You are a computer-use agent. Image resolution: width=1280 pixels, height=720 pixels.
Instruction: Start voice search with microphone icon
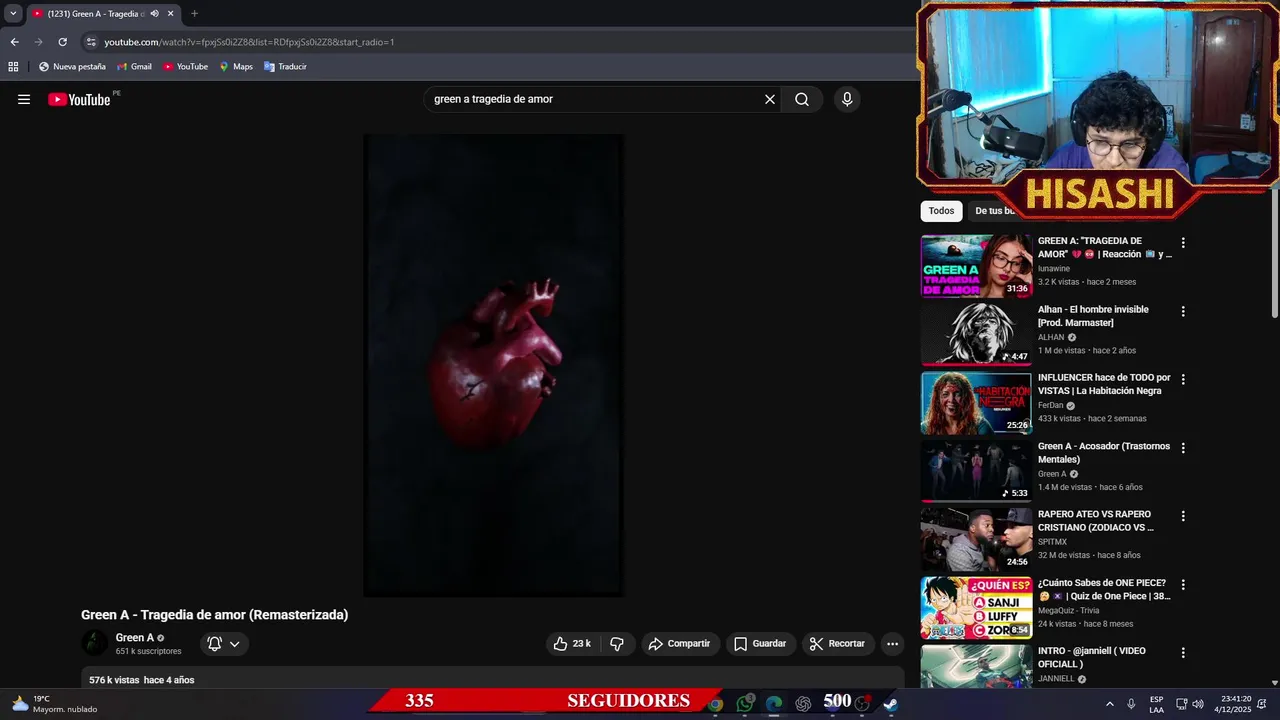(847, 99)
